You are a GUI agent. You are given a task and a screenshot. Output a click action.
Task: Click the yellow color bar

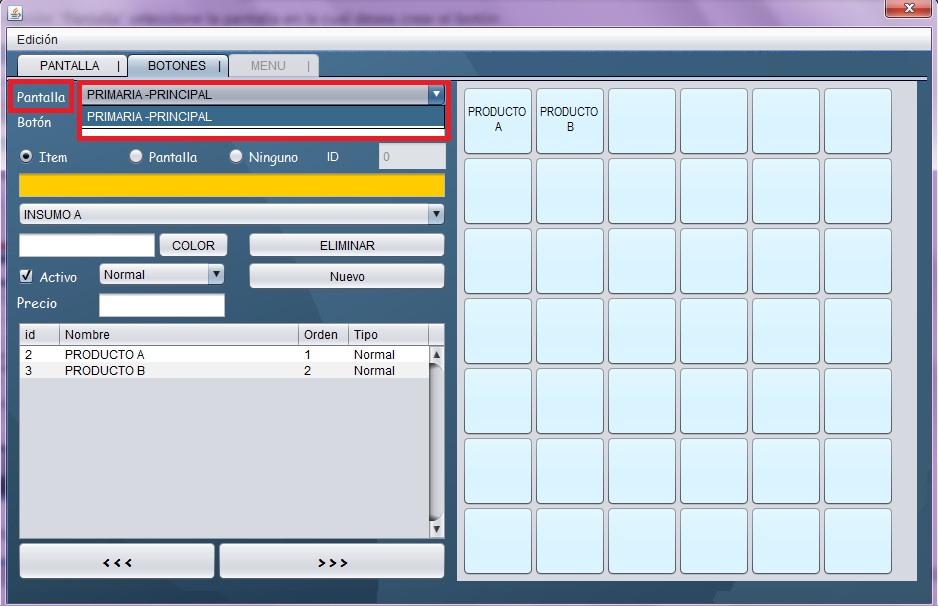click(x=231, y=185)
